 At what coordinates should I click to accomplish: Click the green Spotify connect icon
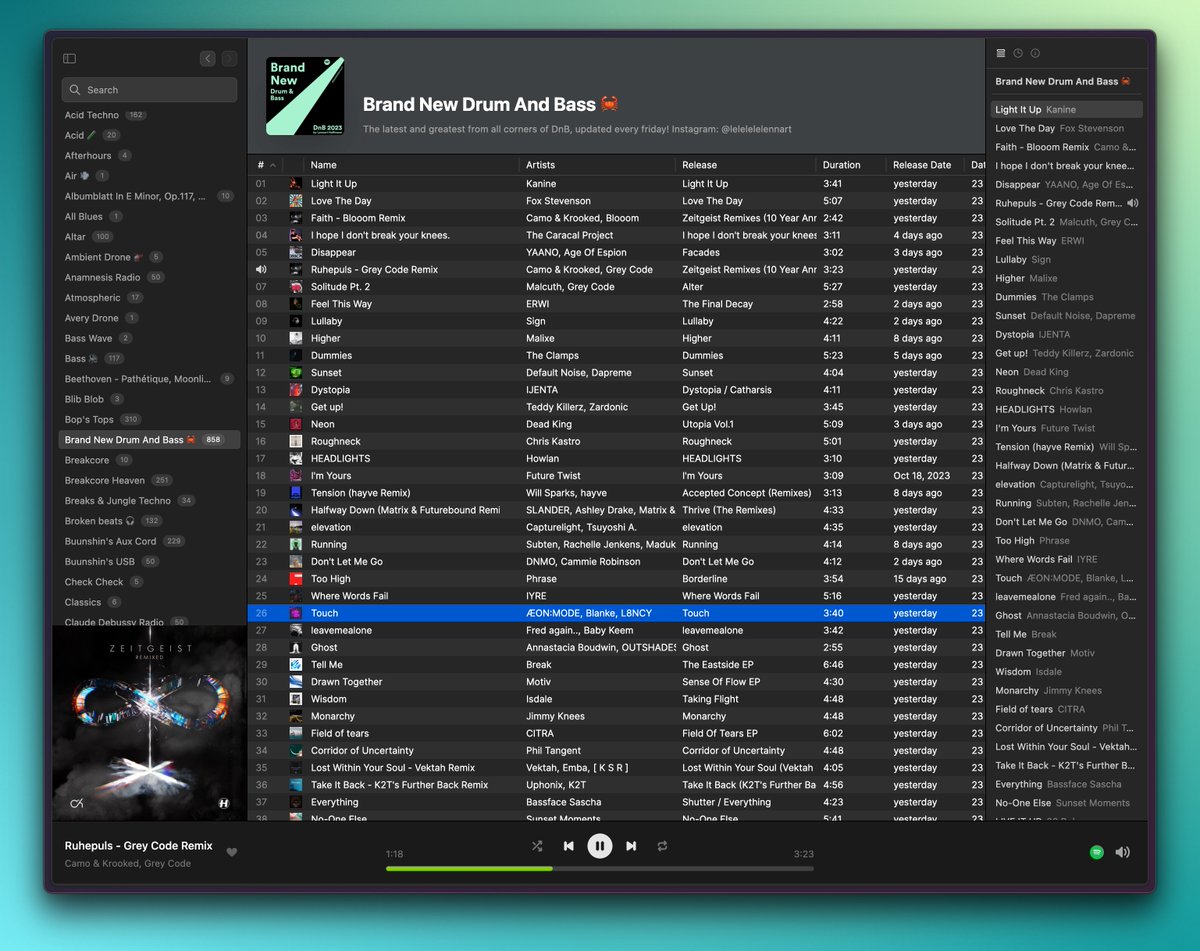[1097, 852]
